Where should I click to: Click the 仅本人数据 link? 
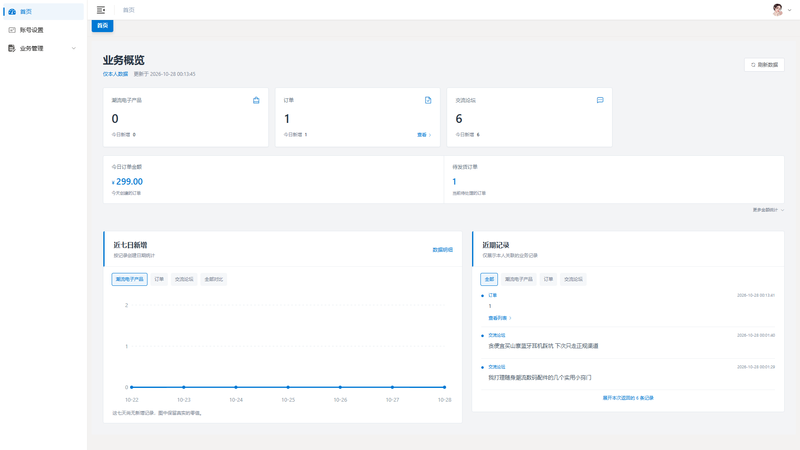(115, 74)
